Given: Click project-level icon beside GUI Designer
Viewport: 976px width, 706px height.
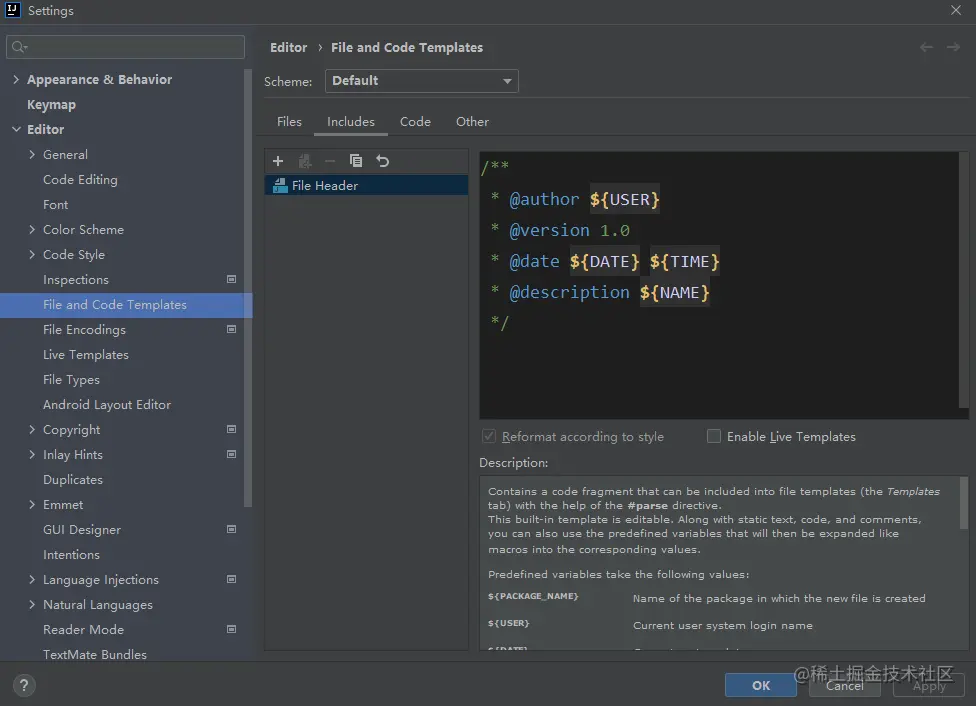Looking at the screenshot, I should [232, 529].
